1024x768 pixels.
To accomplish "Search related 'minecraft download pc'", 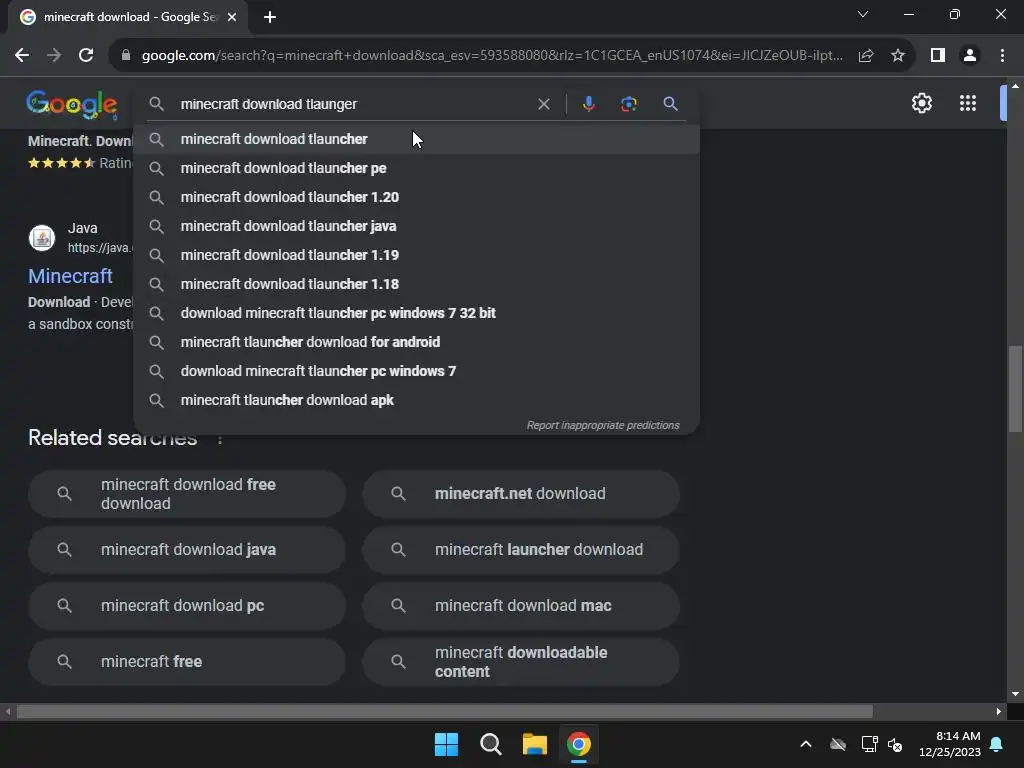I will pos(187,606).
